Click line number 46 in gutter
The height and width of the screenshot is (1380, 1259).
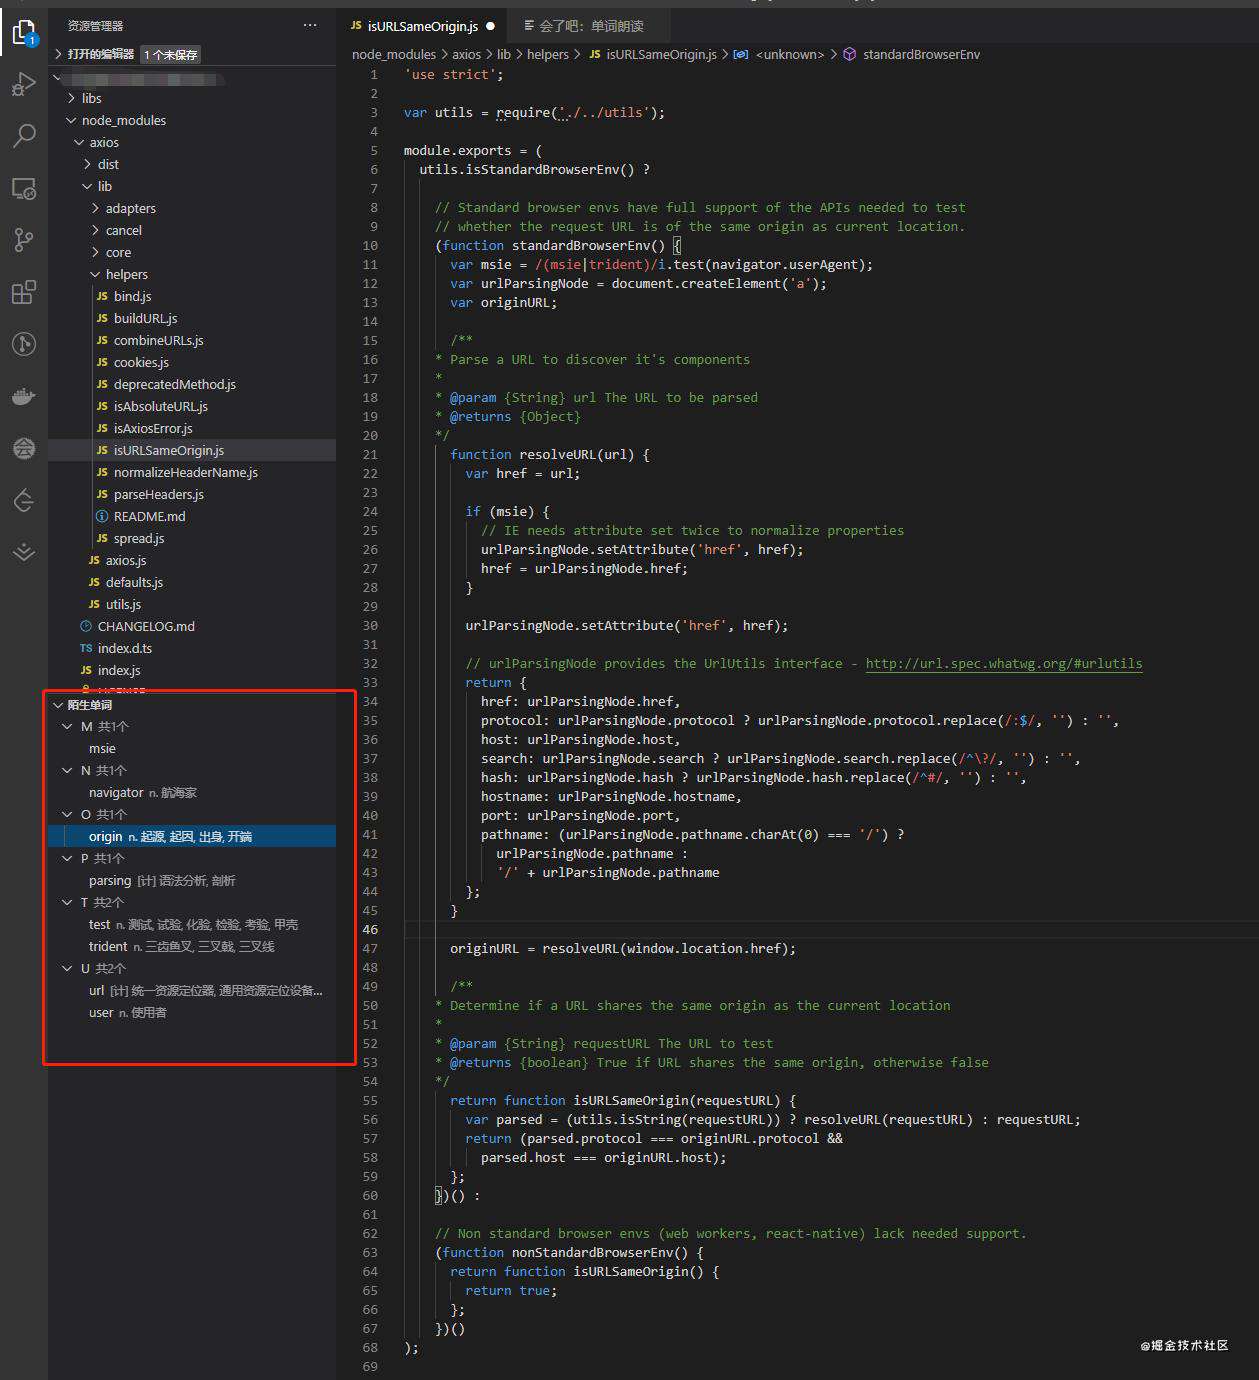point(370,929)
